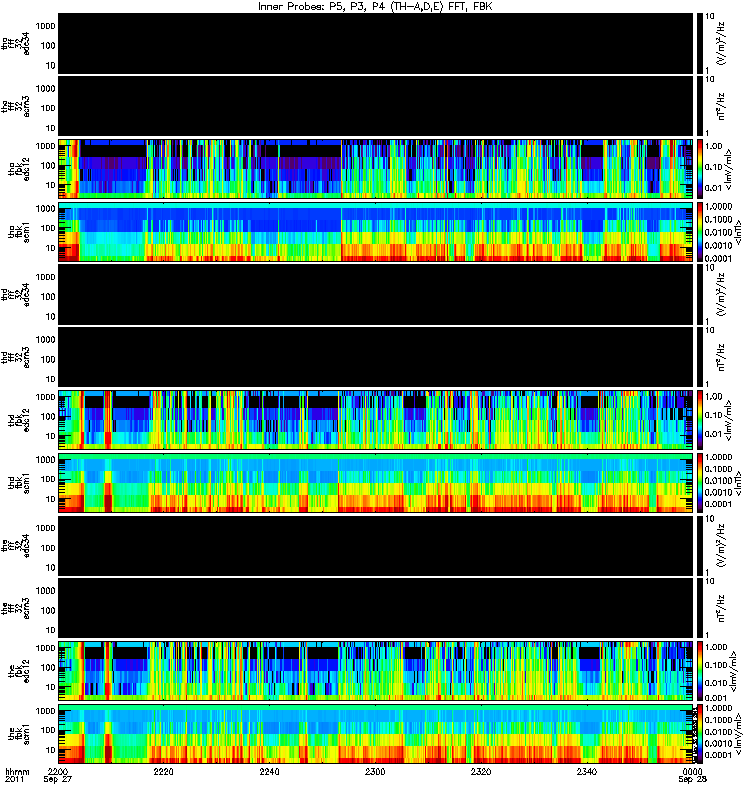750x800 pixels.
Task: Click the "thd fbk scm1" y-axis label
Action: coord(19,483)
